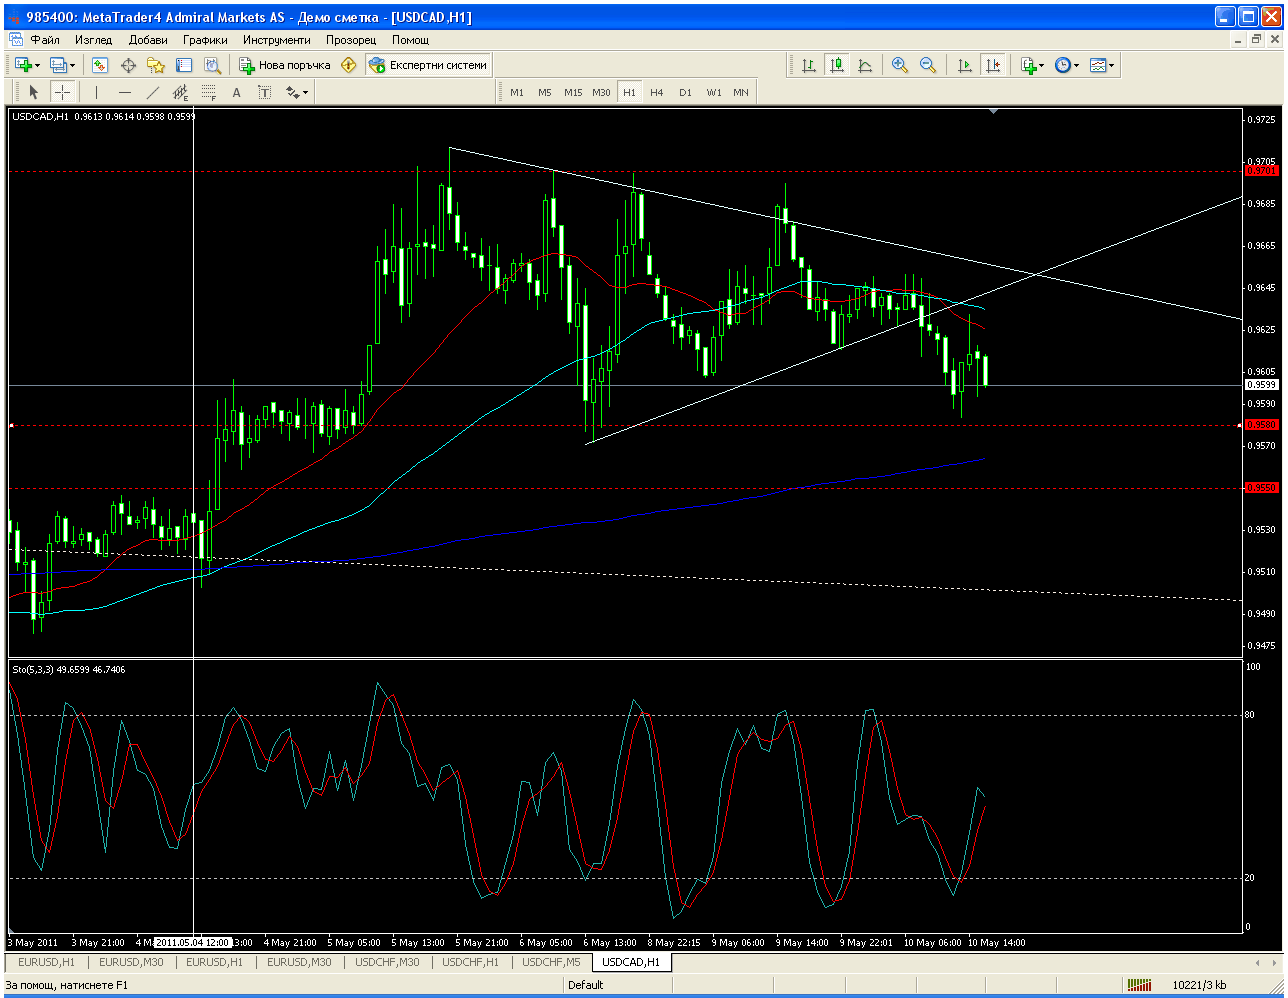This screenshot has width=1288, height=998.
Task: Click the MetaQuotes Language Editor icon
Action: click(x=348, y=65)
